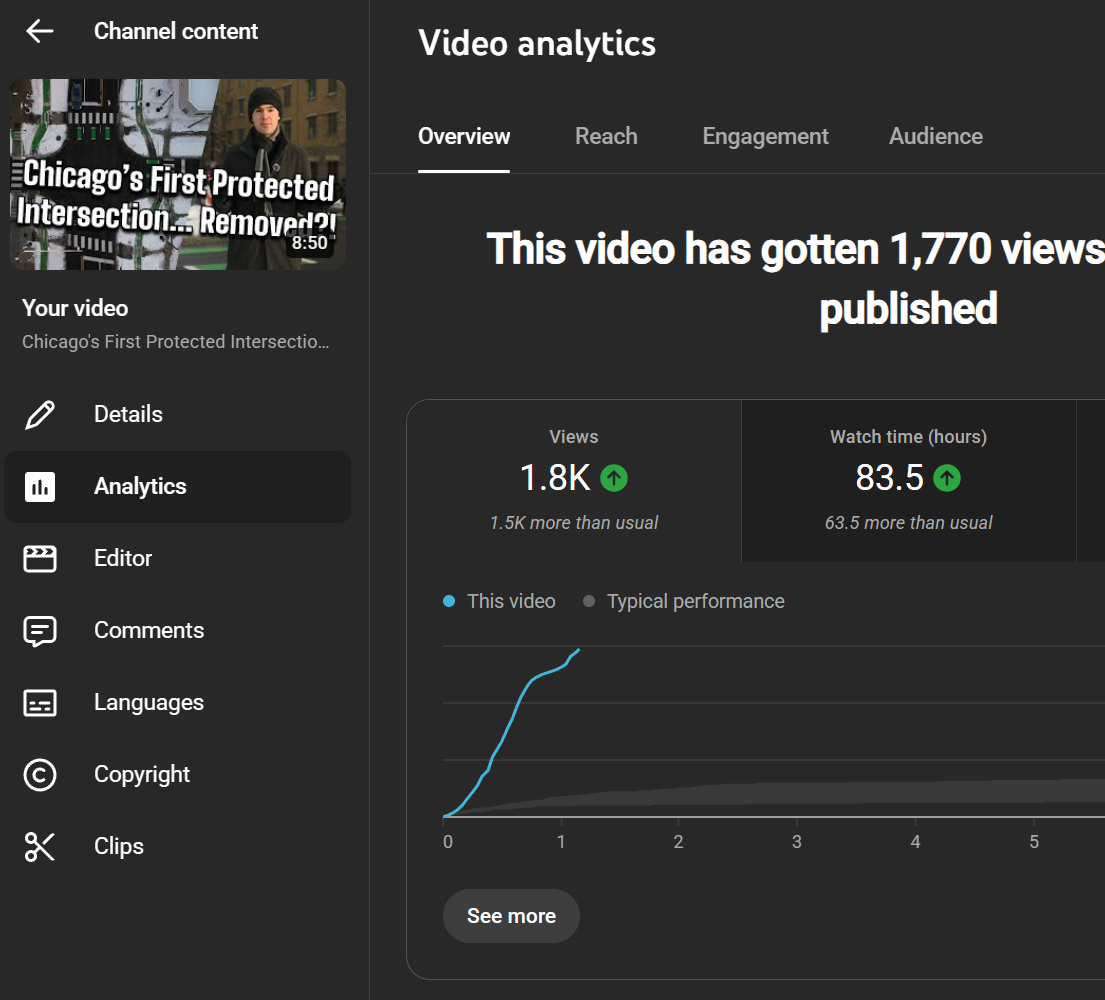Click the Copyright circle icon
Viewport: 1105px width, 1000px height.
(40, 775)
